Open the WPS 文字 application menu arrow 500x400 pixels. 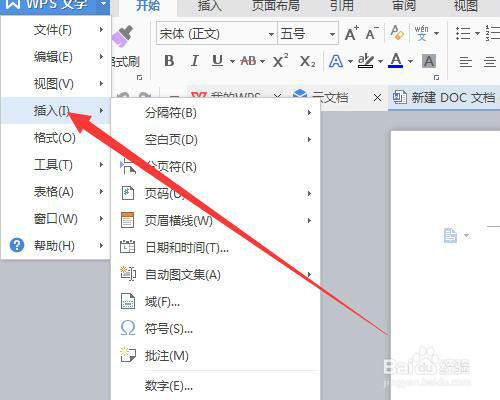(103, 4)
